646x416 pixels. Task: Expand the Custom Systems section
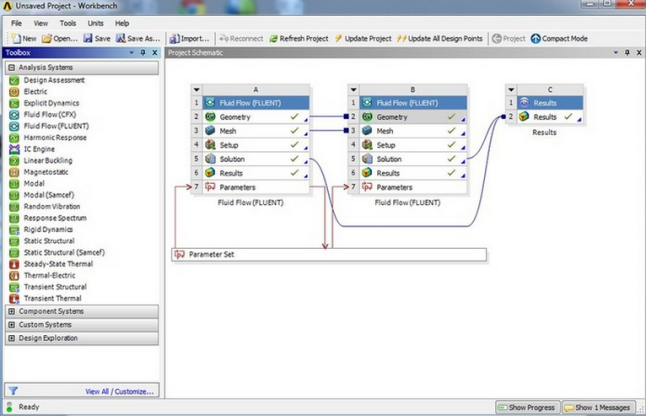tap(11, 325)
